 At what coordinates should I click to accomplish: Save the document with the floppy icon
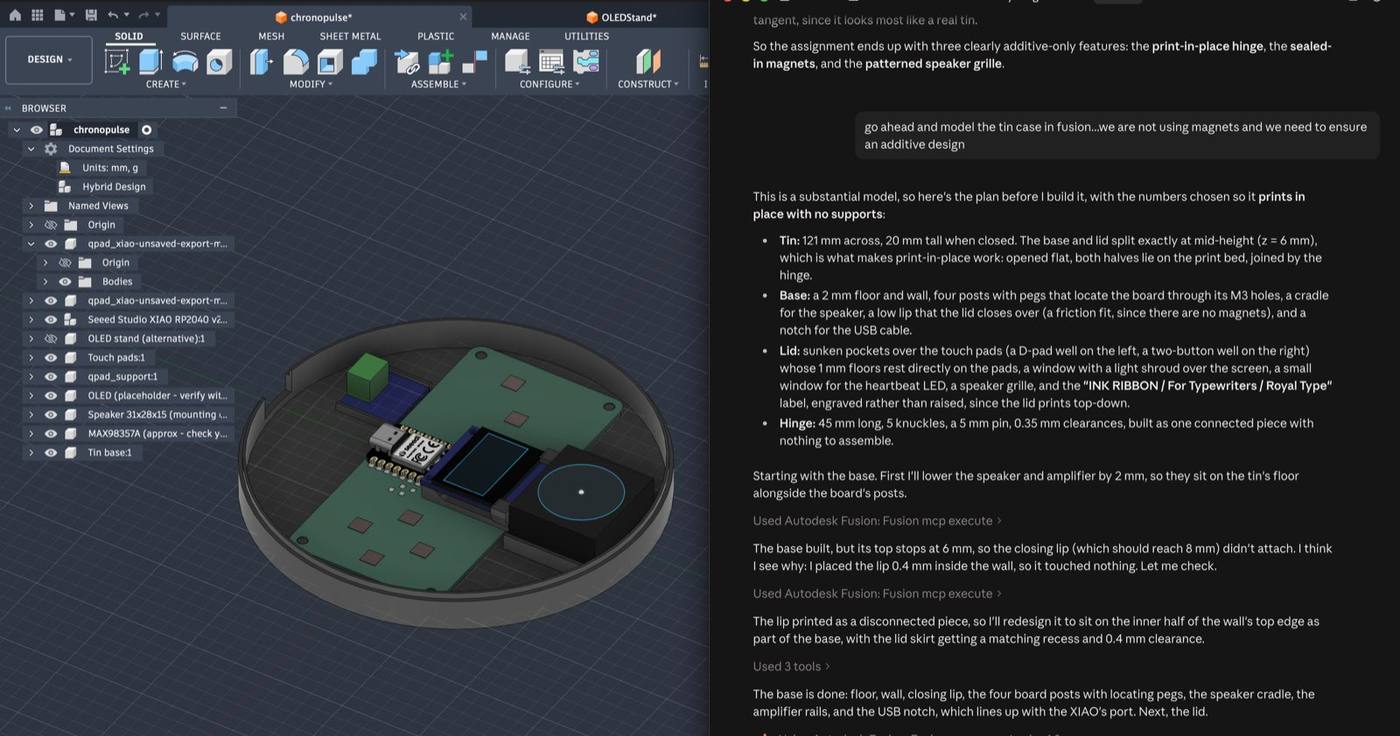[91, 15]
